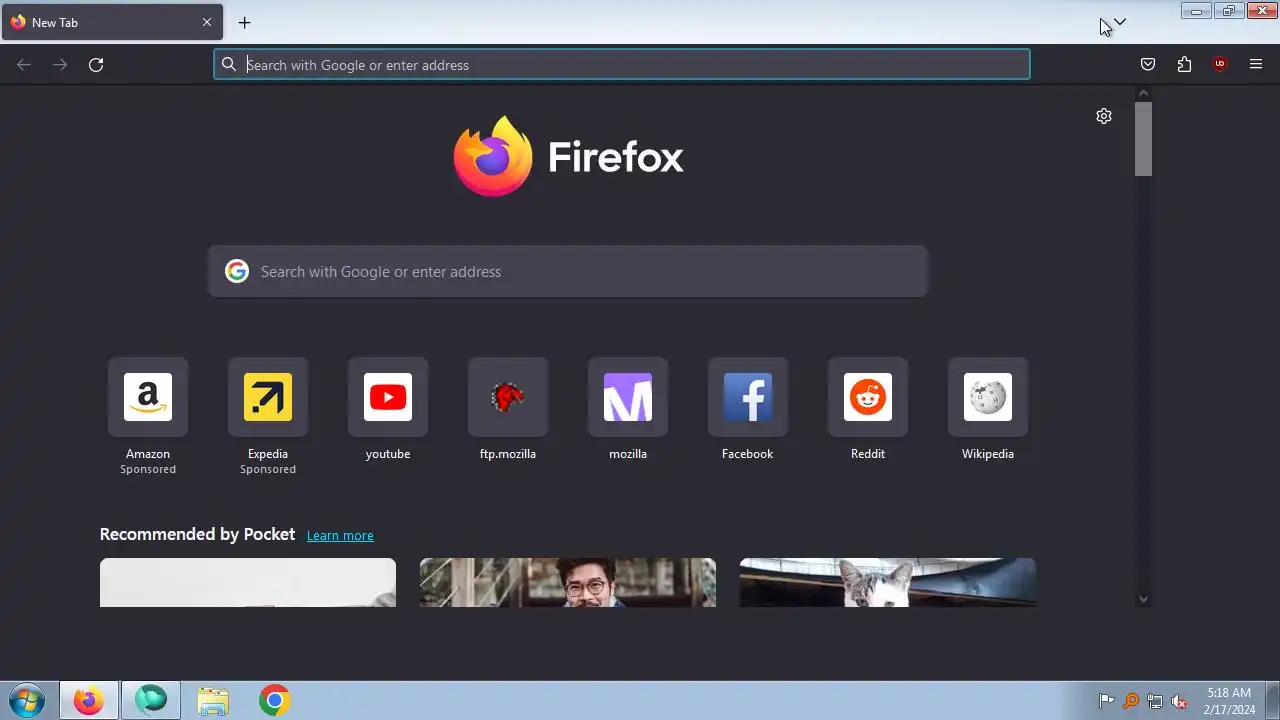
Task: Focus the address bar input field
Action: pos(621,65)
